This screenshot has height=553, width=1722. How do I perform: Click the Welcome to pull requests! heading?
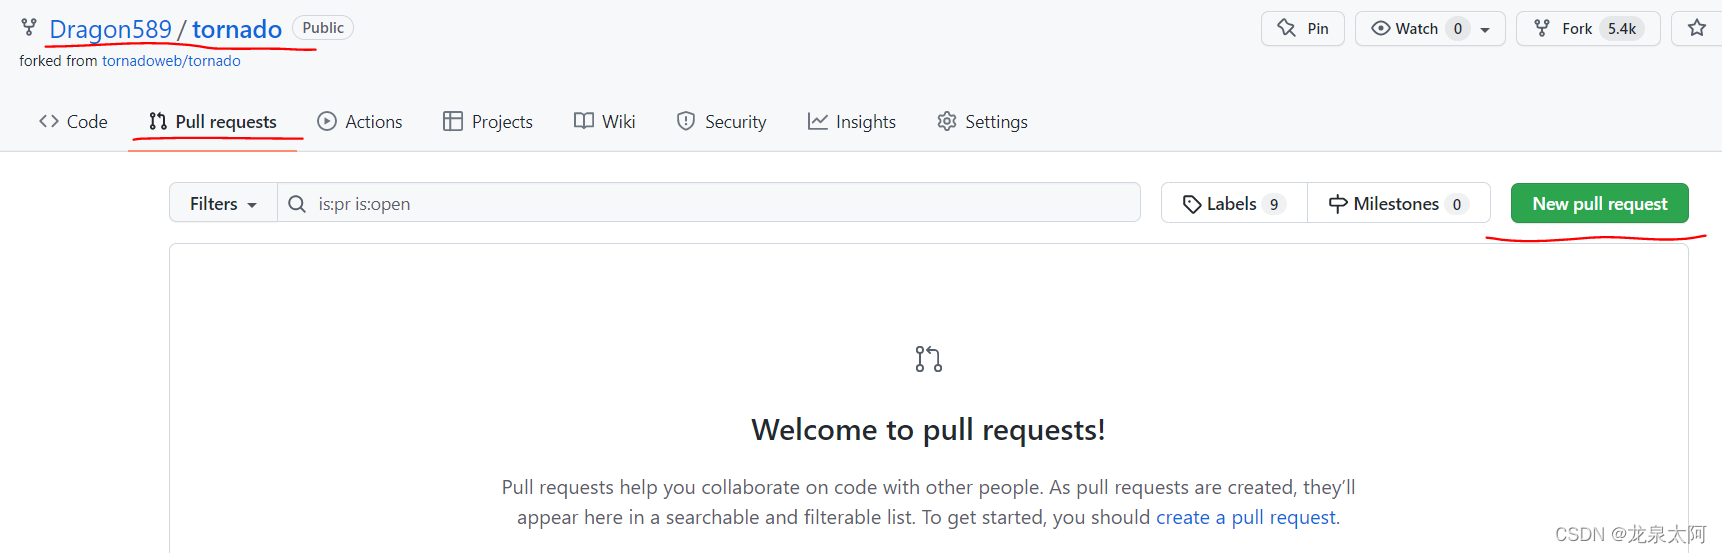click(x=928, y=429)
